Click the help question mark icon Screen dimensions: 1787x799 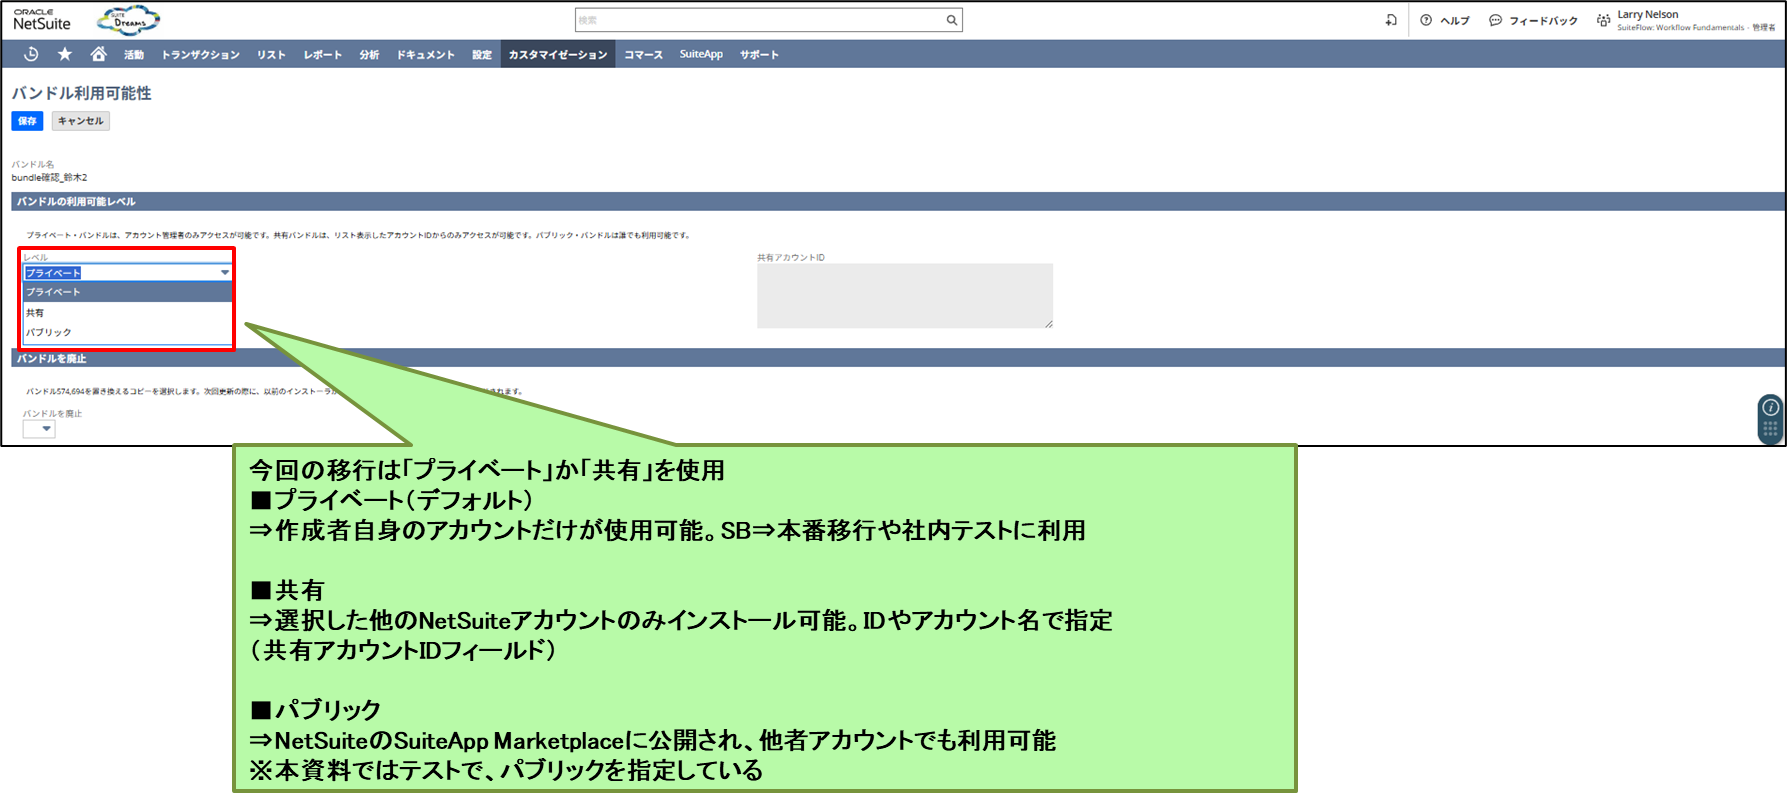tap(1426, 20)
